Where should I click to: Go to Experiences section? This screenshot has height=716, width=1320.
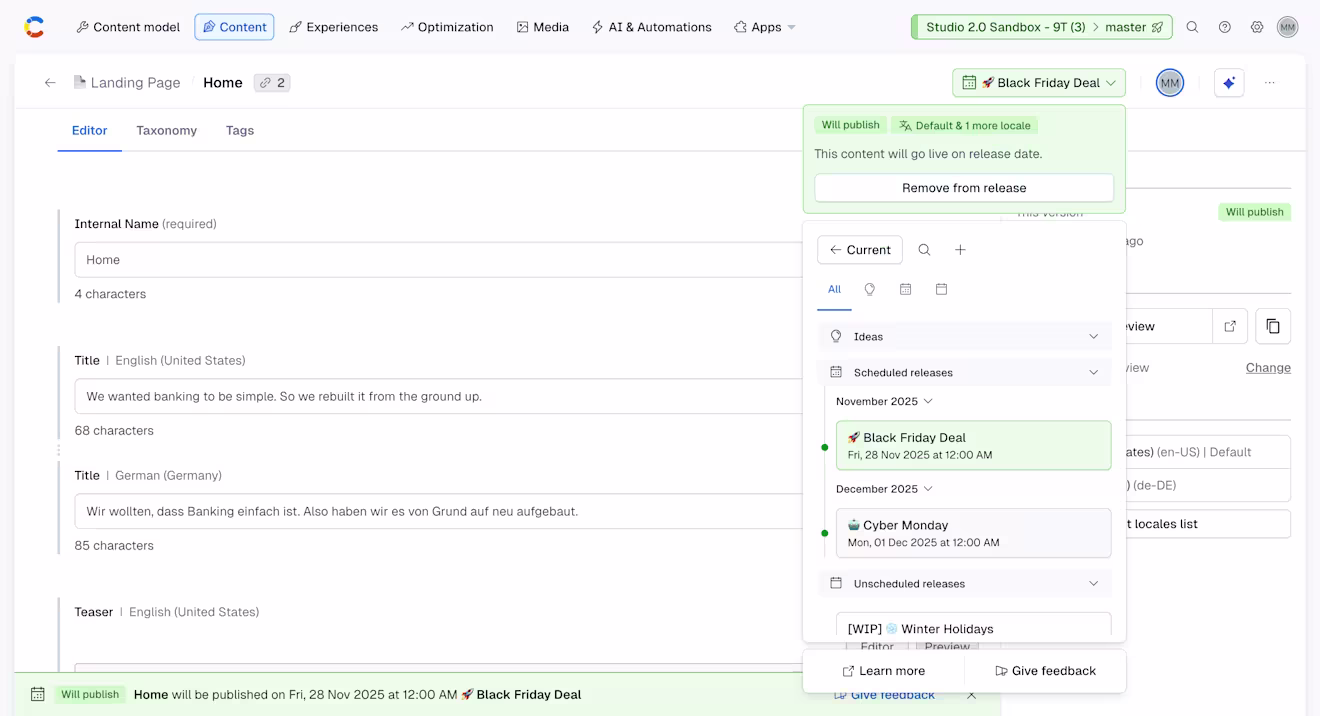tap(333, 27)
